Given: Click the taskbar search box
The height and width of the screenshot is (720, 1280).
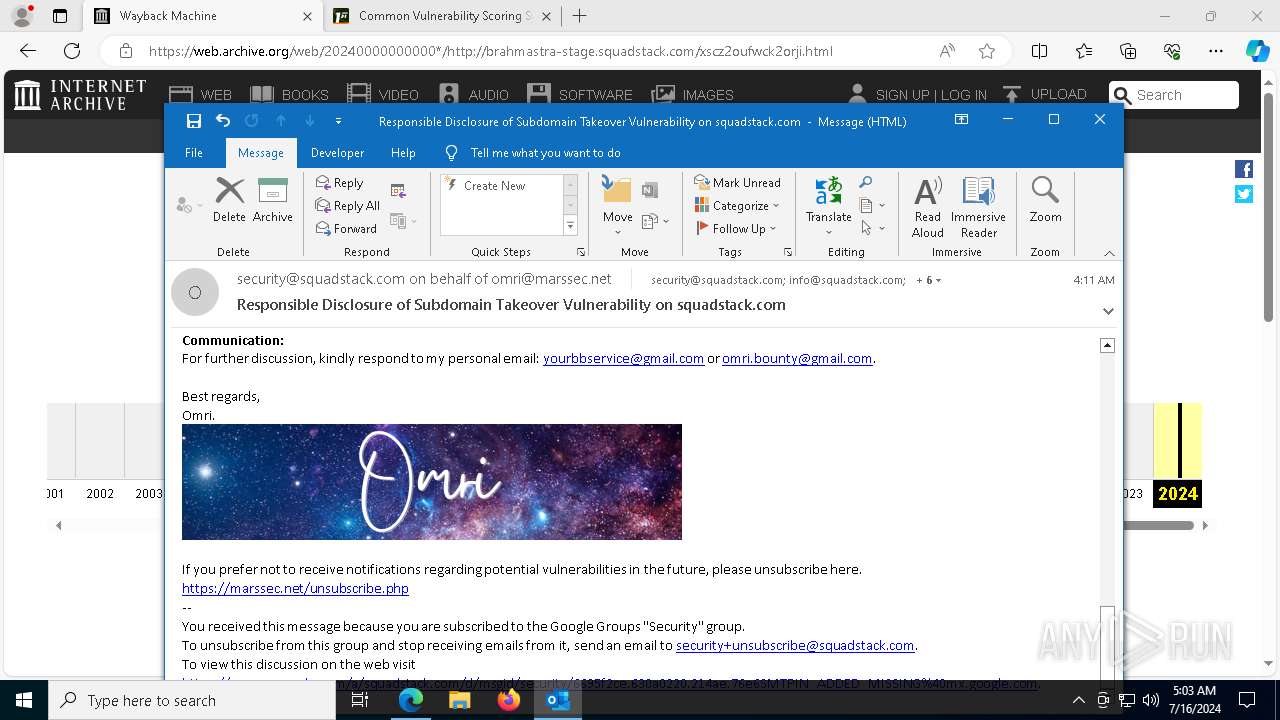Looking at the screenshot, I should coord(192,700).
